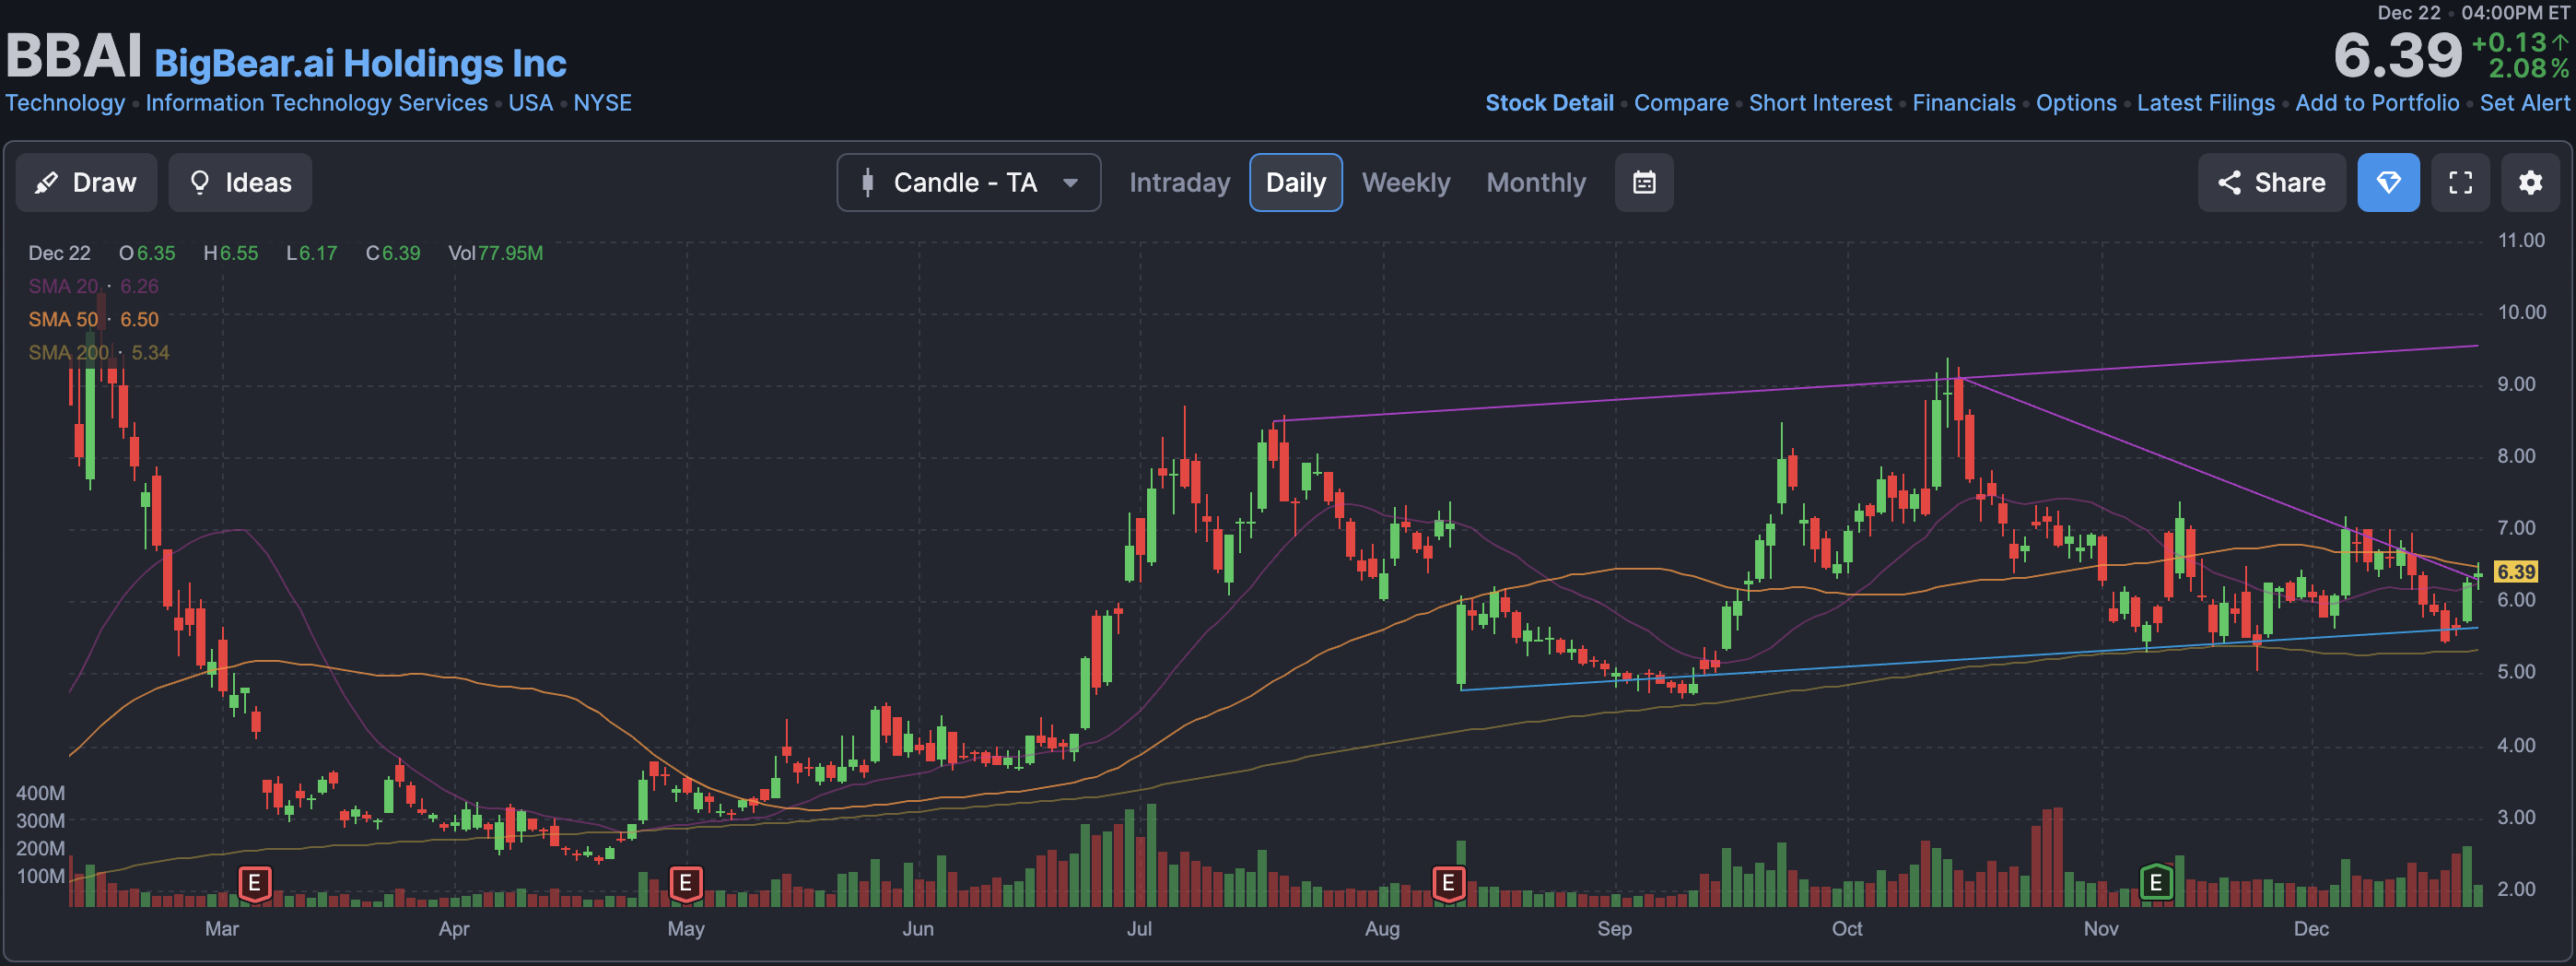Open the calendar date range picker
Viewport: 2576px width, 966px height.
pos(1644,182)
